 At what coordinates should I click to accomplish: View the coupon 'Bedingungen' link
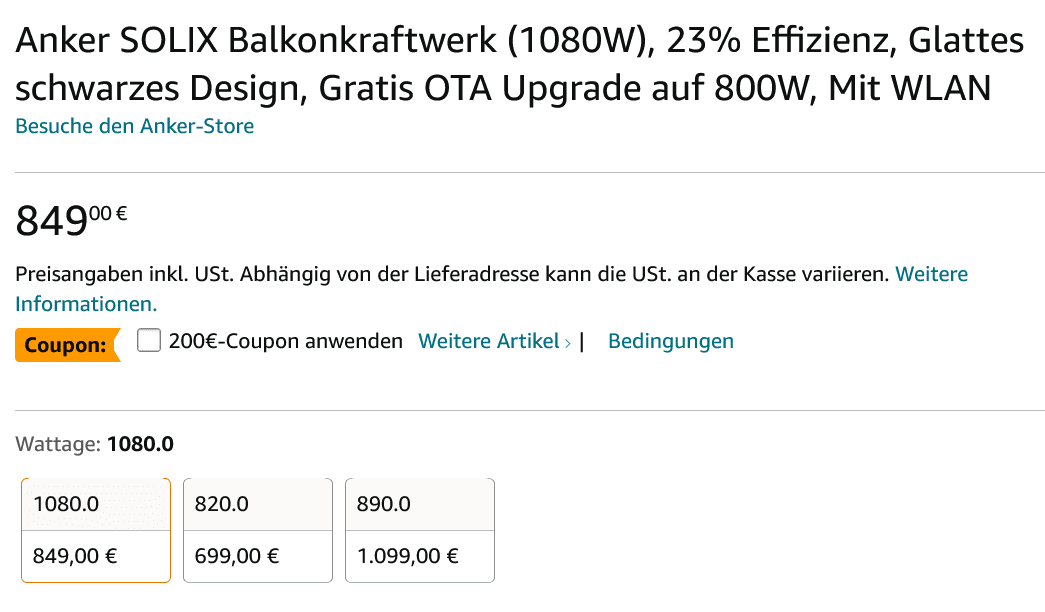coord(670,341)
